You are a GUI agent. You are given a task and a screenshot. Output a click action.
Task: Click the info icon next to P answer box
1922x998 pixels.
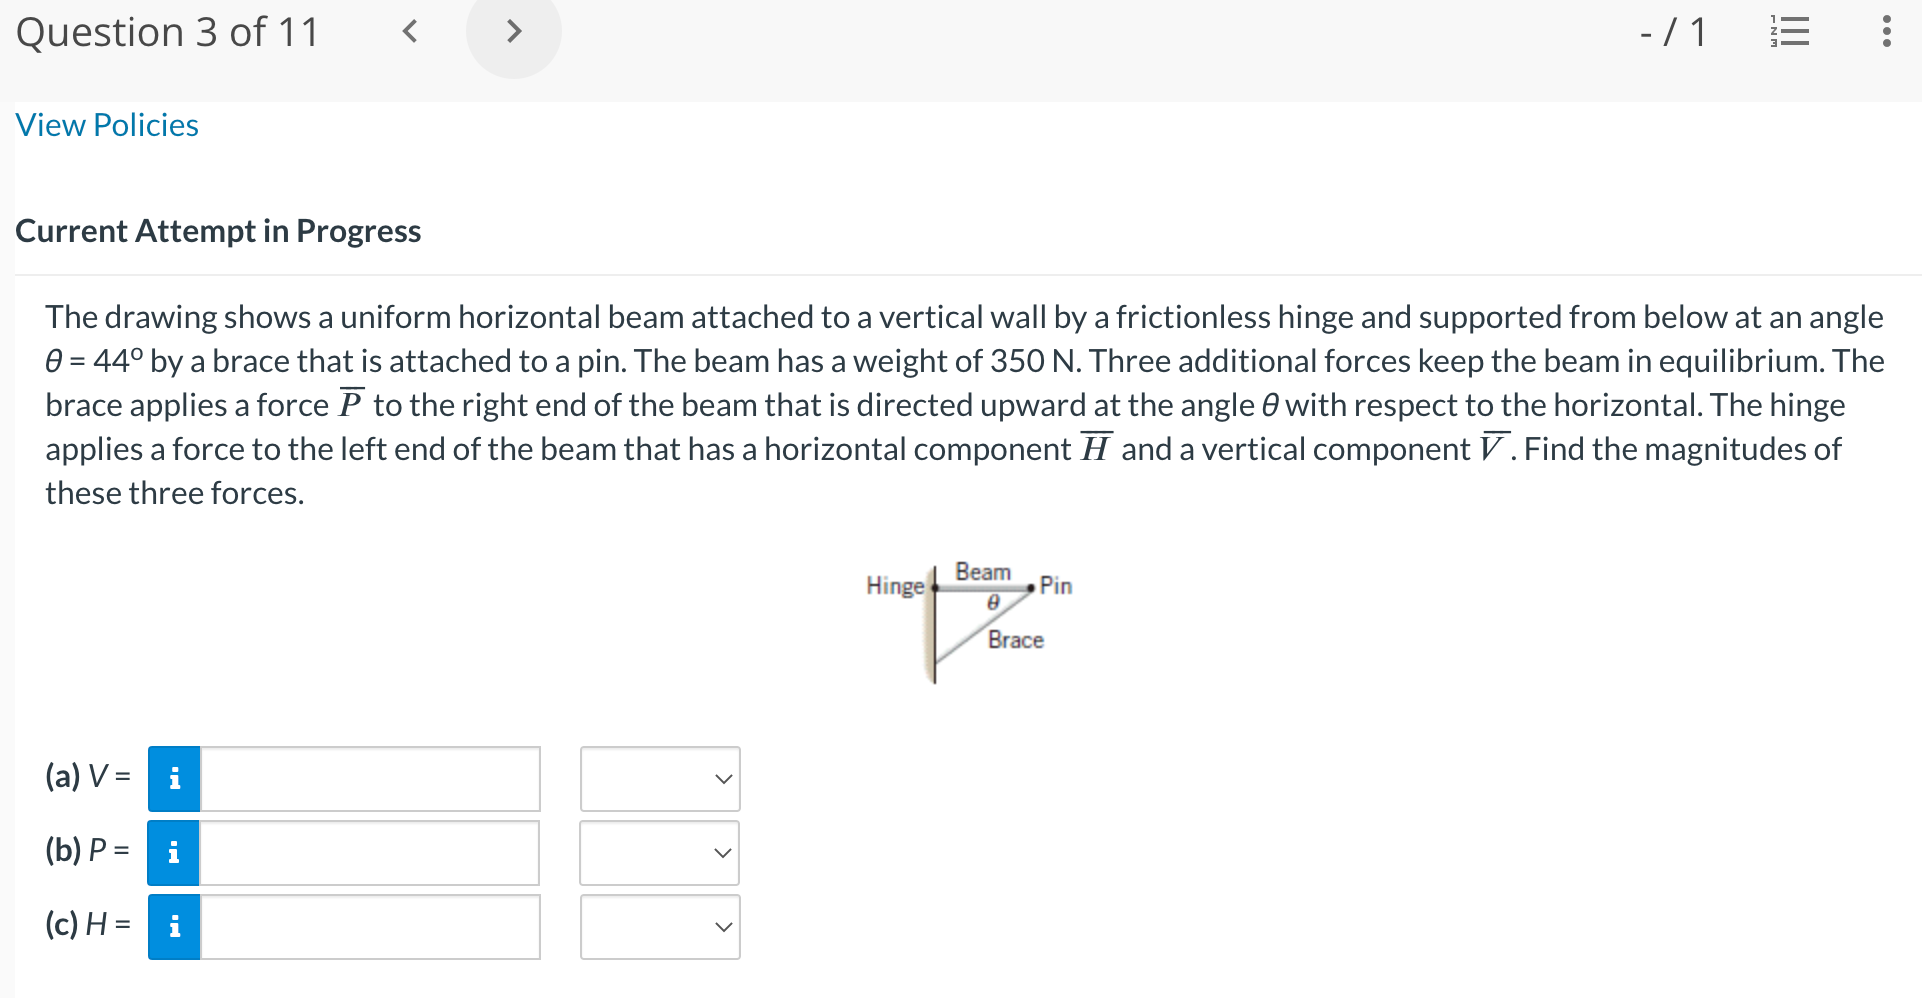pyautogui.click(x=173, y=852)
